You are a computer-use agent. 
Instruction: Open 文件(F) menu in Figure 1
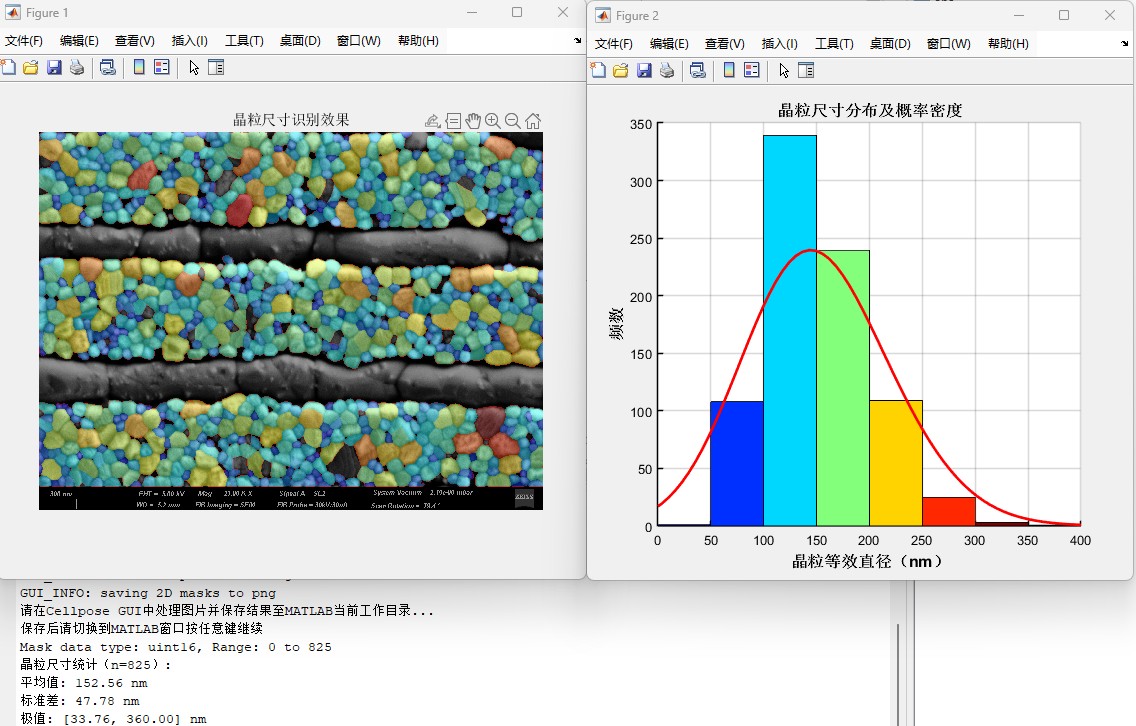[x=24, y=41]
